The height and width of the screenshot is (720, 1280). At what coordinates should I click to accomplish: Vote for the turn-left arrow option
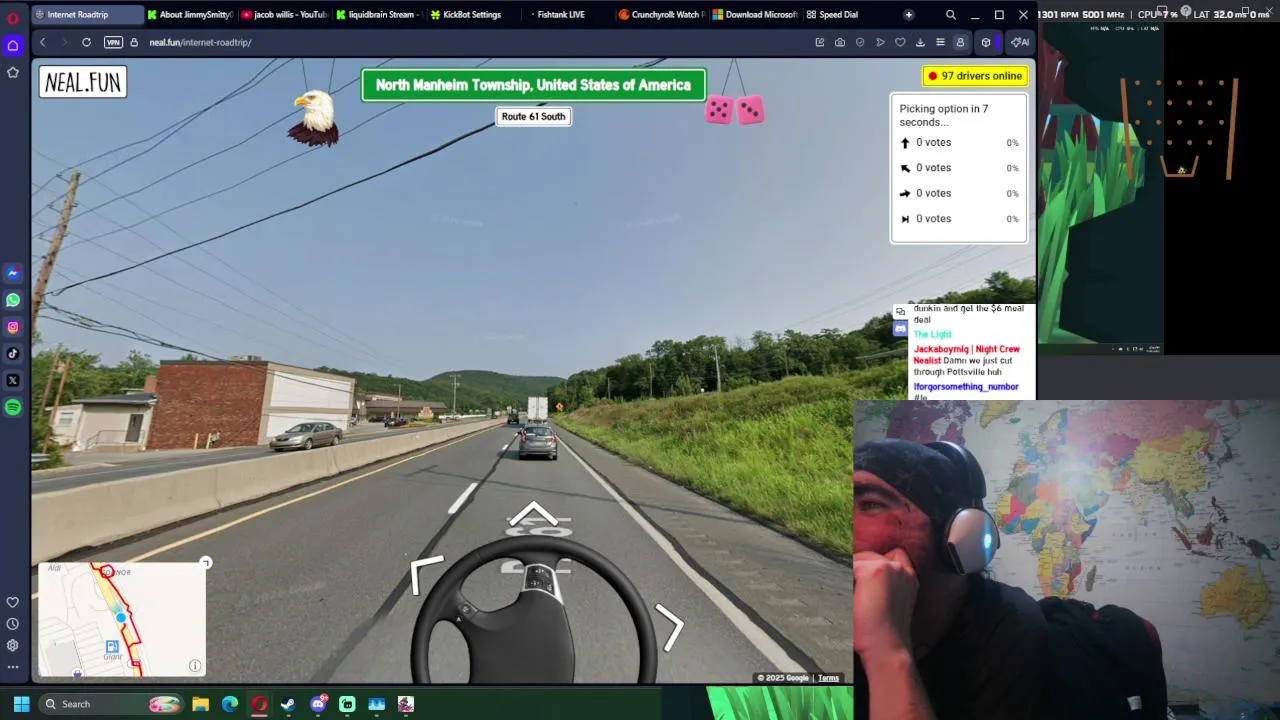tap(959, 168)
